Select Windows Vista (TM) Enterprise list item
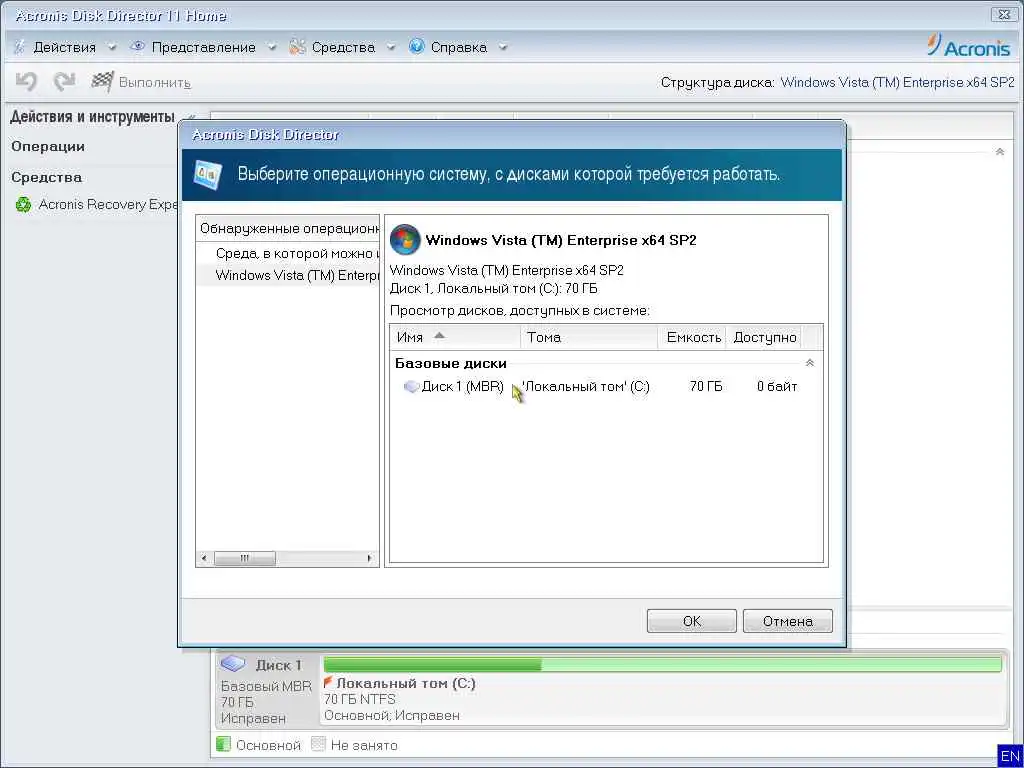Screen dimensions: 1024x768 (x=287, y=275)
